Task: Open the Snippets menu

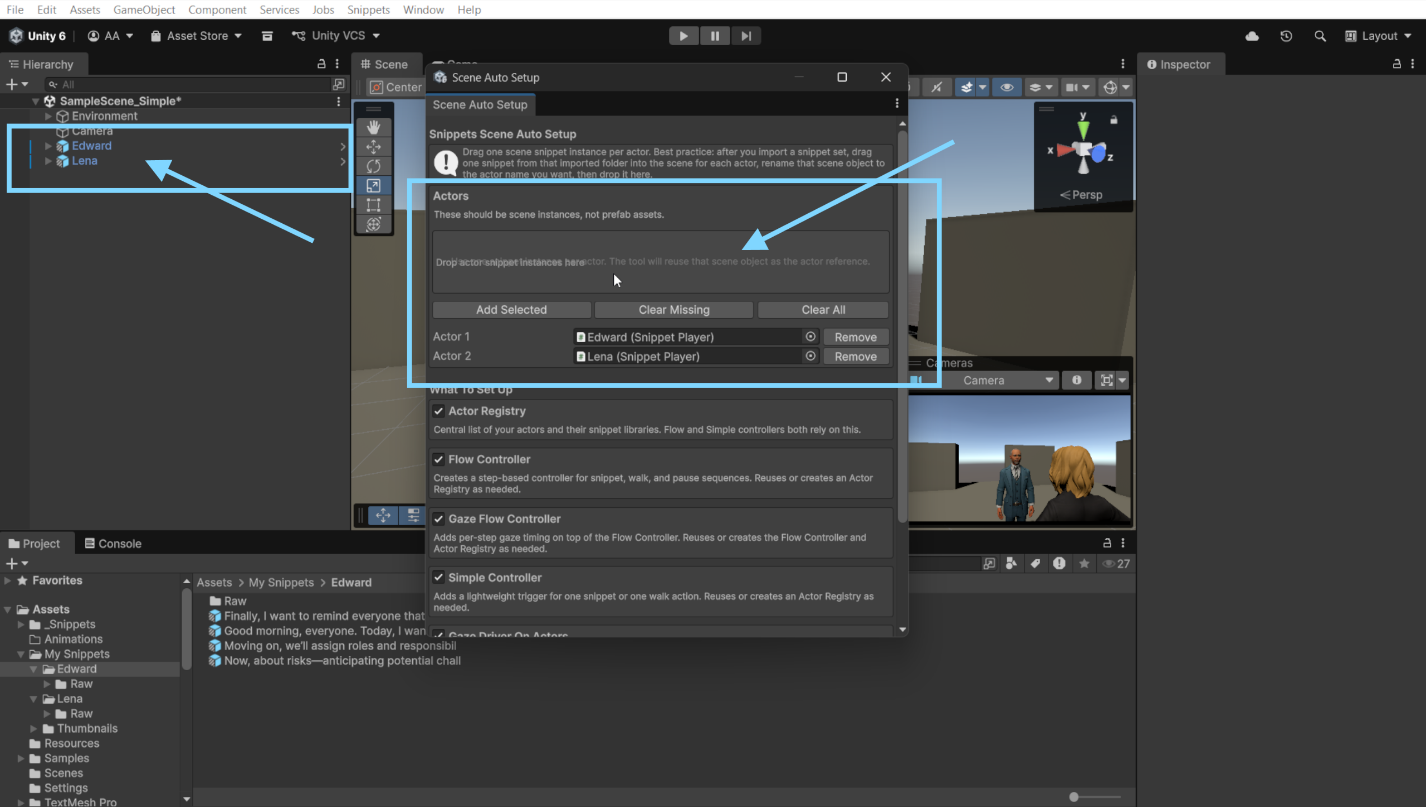Action: click(368, 10)
